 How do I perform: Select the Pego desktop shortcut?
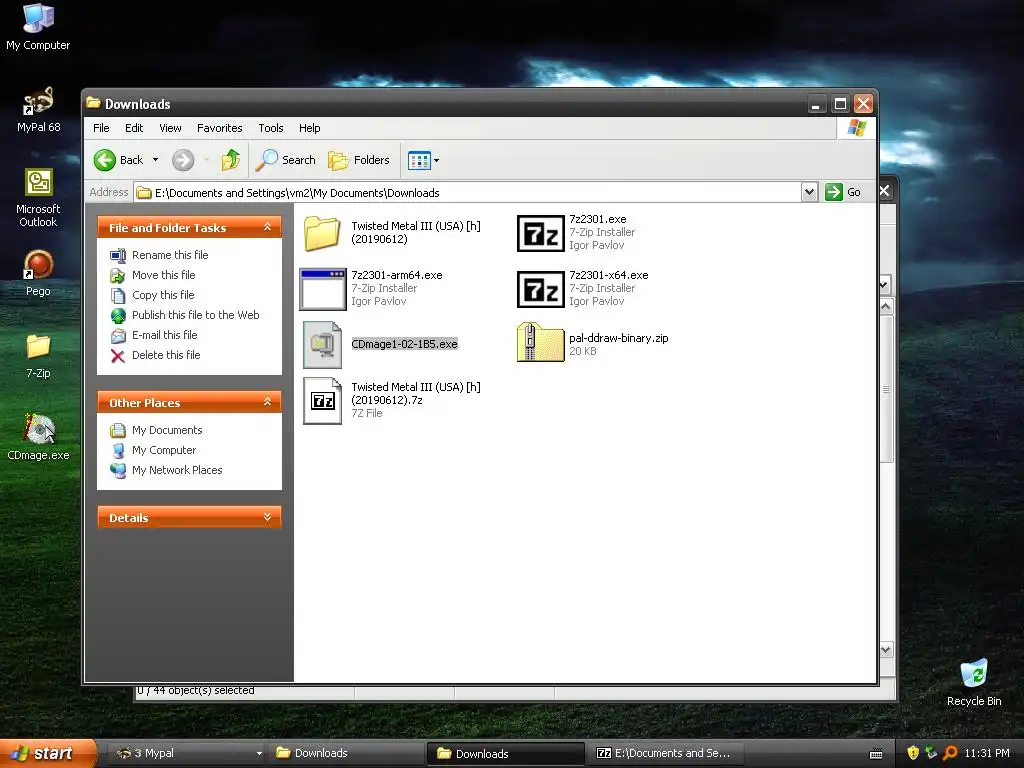point(38,273)
